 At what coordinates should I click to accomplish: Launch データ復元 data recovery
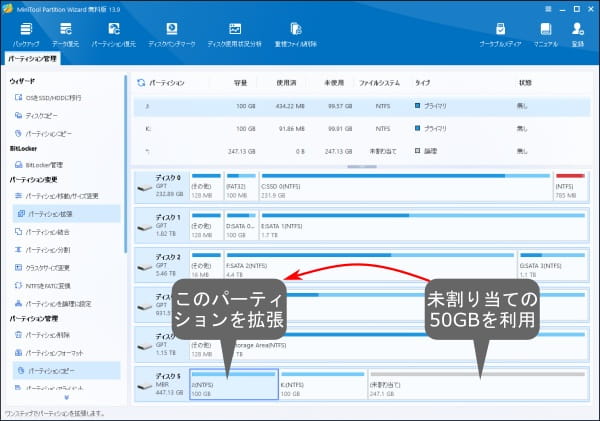pyautogui.click(x=65, y=34)
